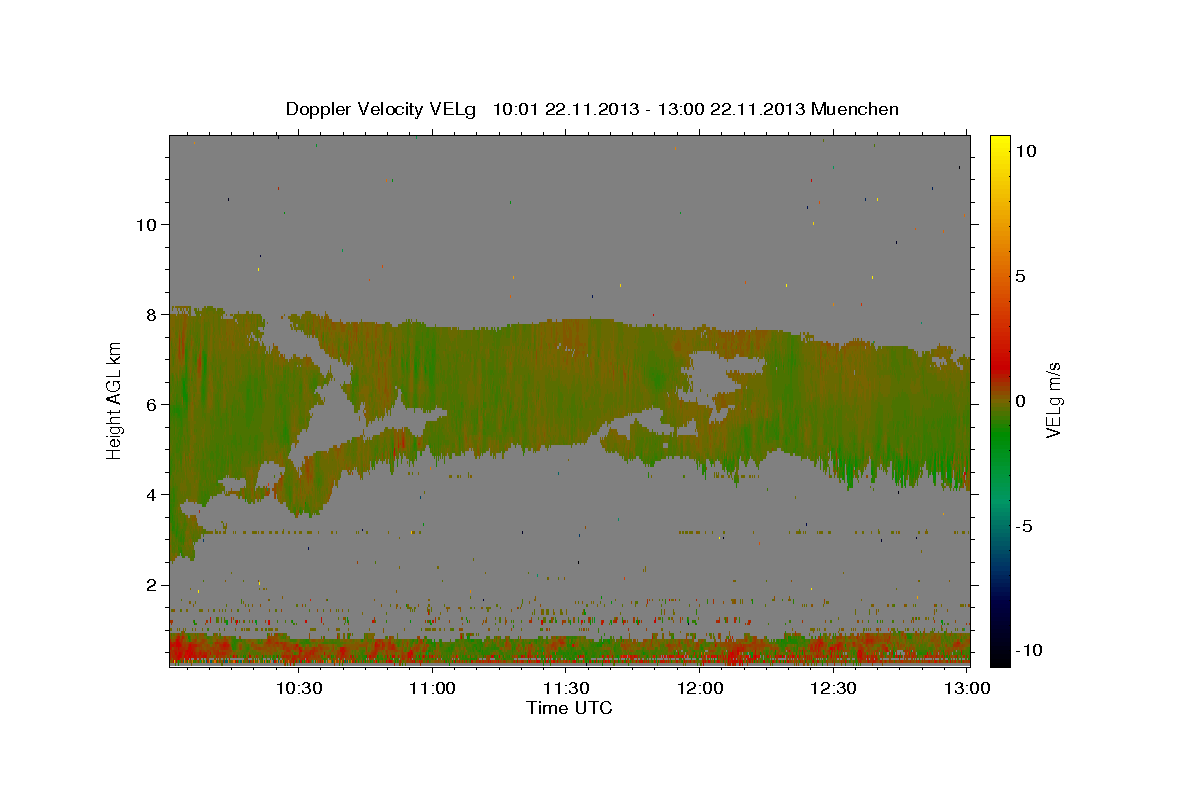1200x800 pixels.
Task: Click the 12:00 time tick label
Action: point(700,688)
